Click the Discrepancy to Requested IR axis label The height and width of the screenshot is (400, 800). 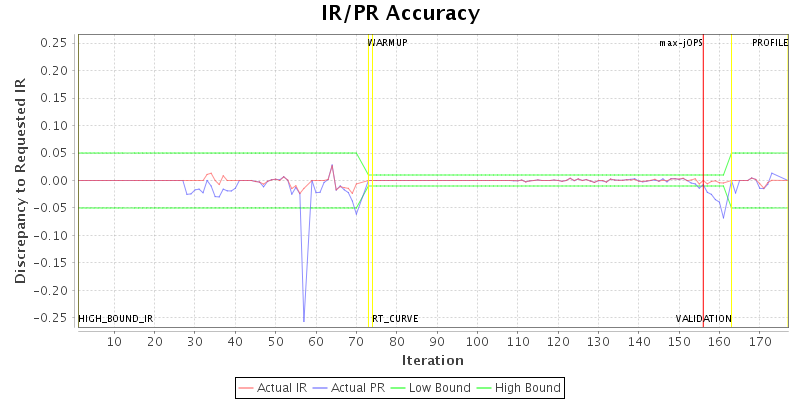[x=20, y=181]
